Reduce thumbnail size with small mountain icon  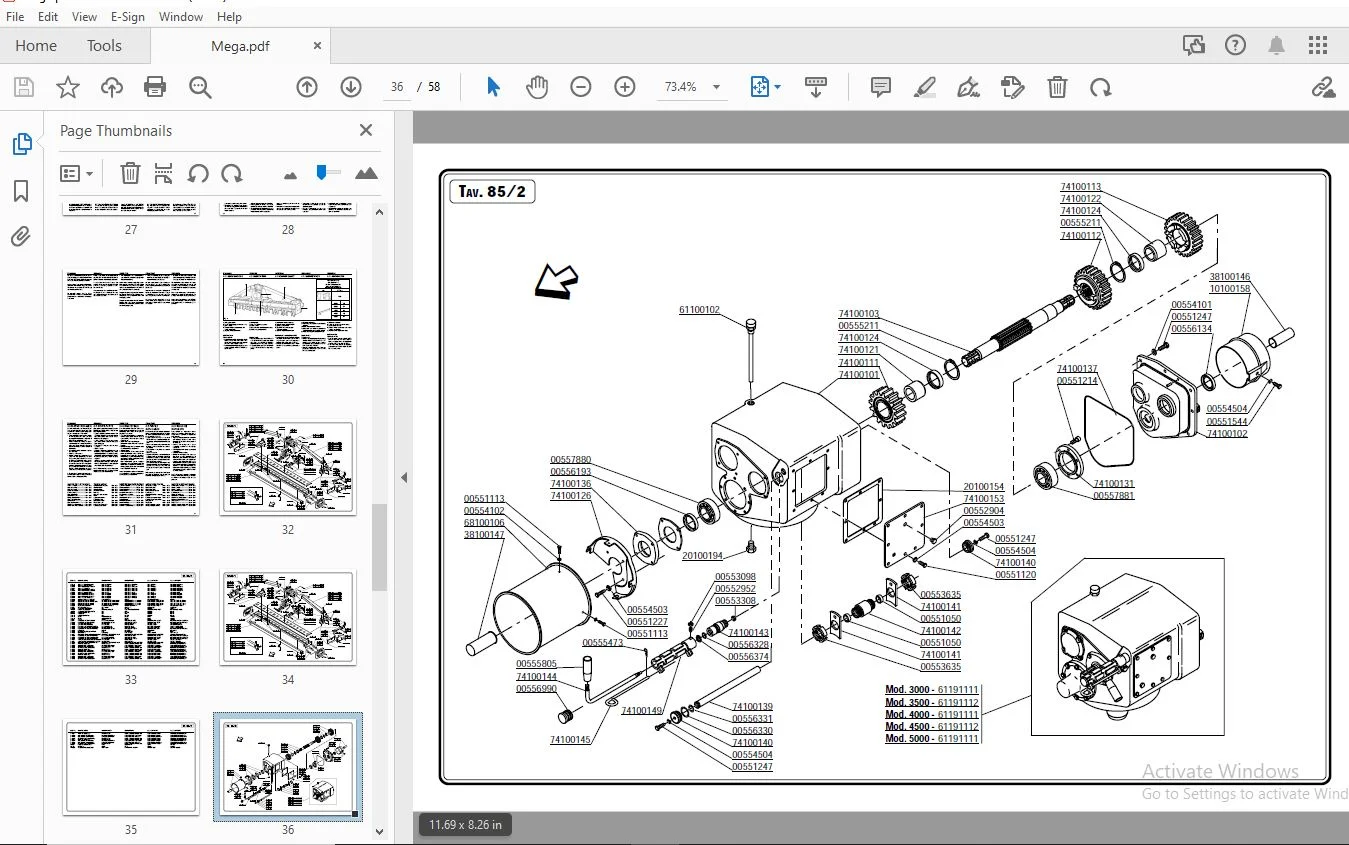pos(290,175)
